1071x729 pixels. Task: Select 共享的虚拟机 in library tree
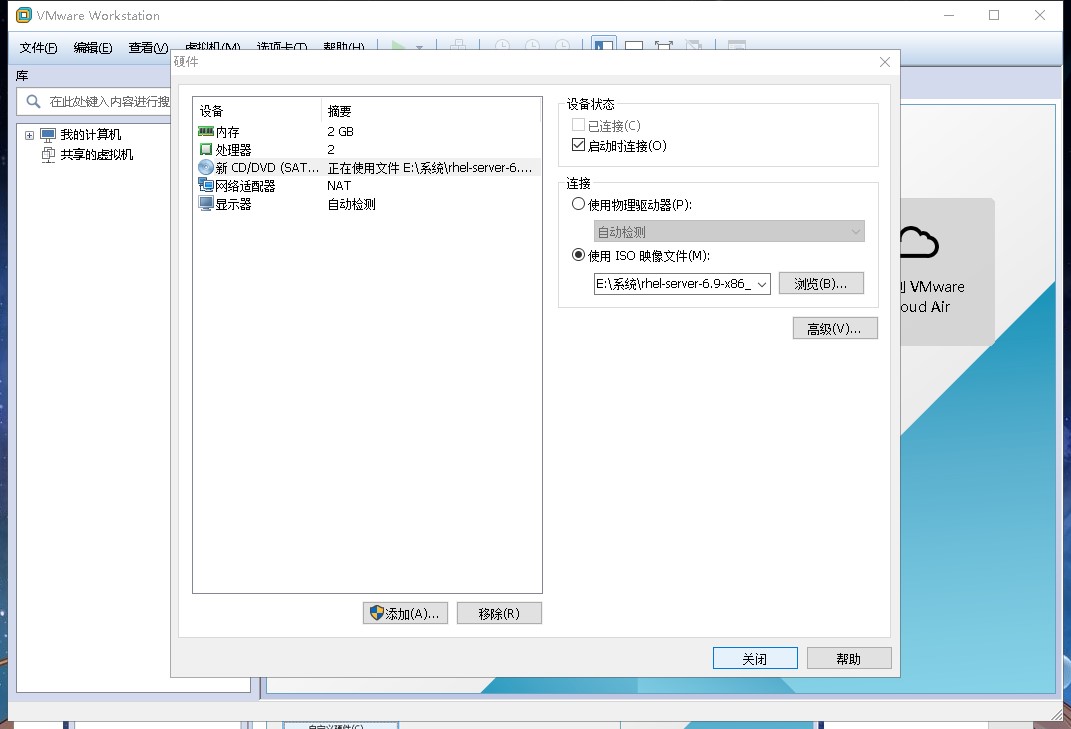(x=96, y=154)
